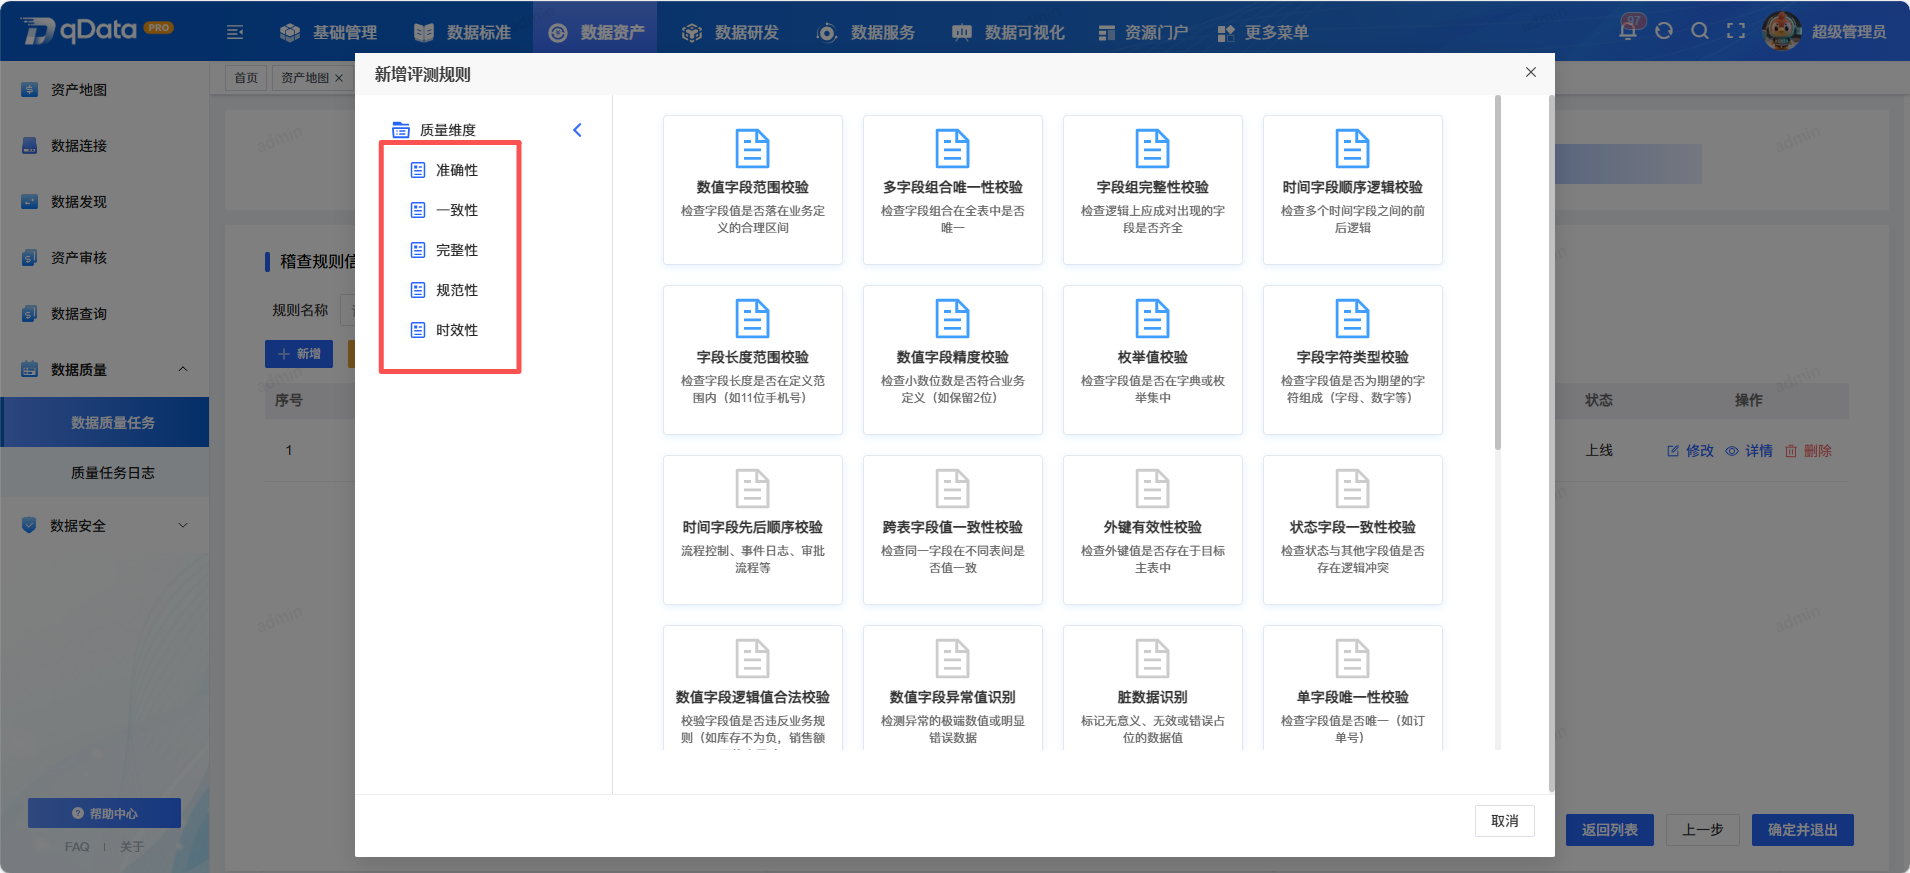Viewport: 1910px width, 873px height.
Task: Open the 数据可视化 top menu
Action: 1008,32
